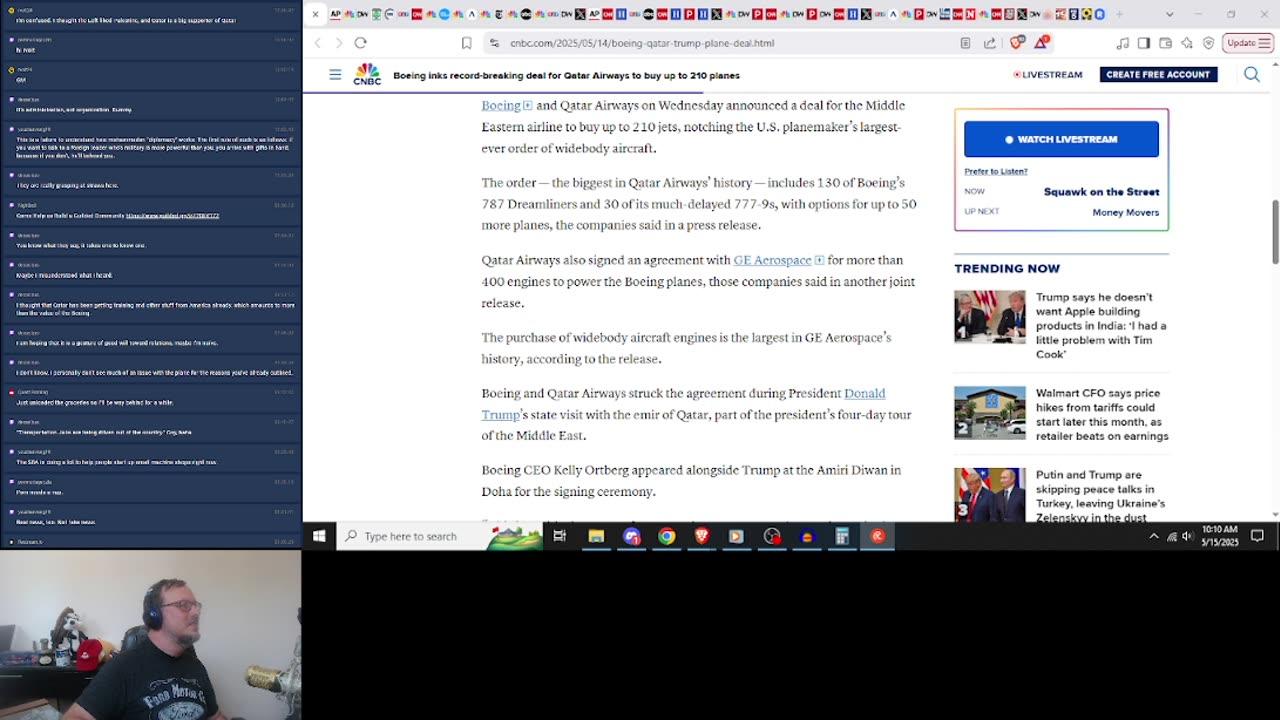
Task: Click the cnbc.com address bar URL
Action: [x=642, y=43]
